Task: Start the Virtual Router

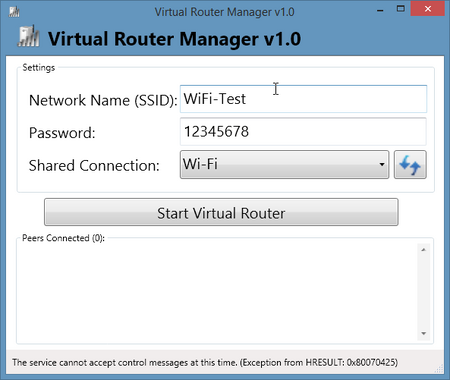Action: pyautogui.click(x=221, y=212)
